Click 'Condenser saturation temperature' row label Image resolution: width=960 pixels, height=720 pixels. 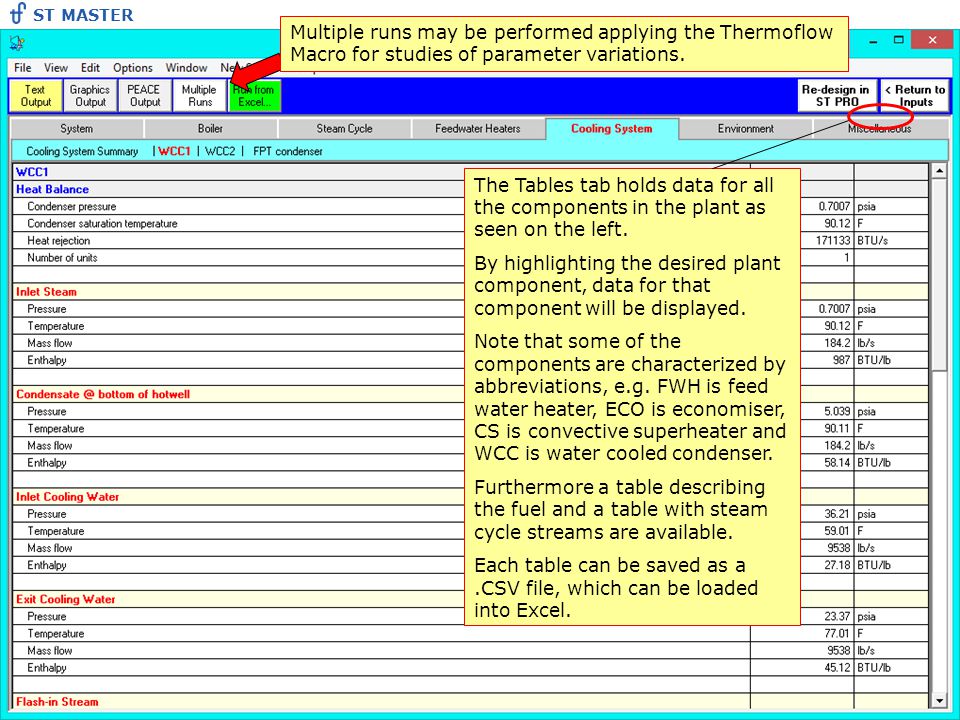[x=102, y=223]
